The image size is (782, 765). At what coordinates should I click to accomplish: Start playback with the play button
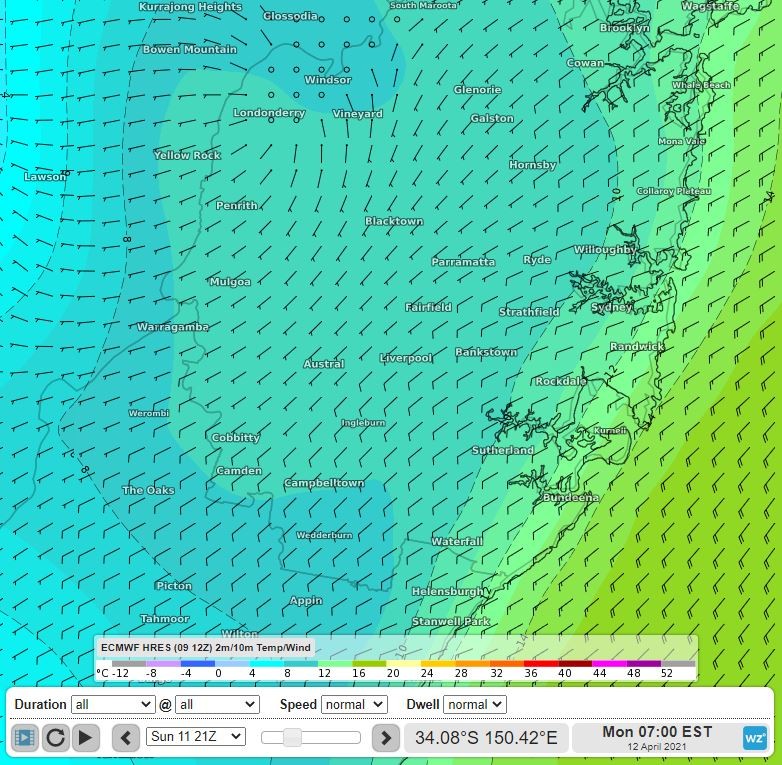click(86, 738)
